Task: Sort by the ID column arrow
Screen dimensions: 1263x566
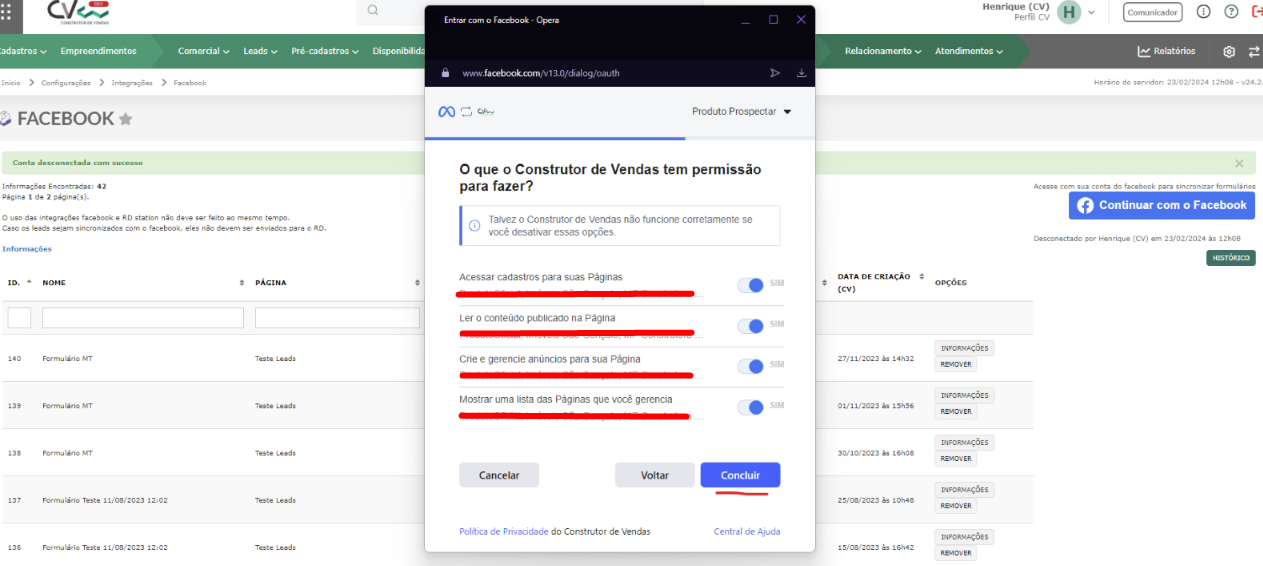Action: (29, 282)
